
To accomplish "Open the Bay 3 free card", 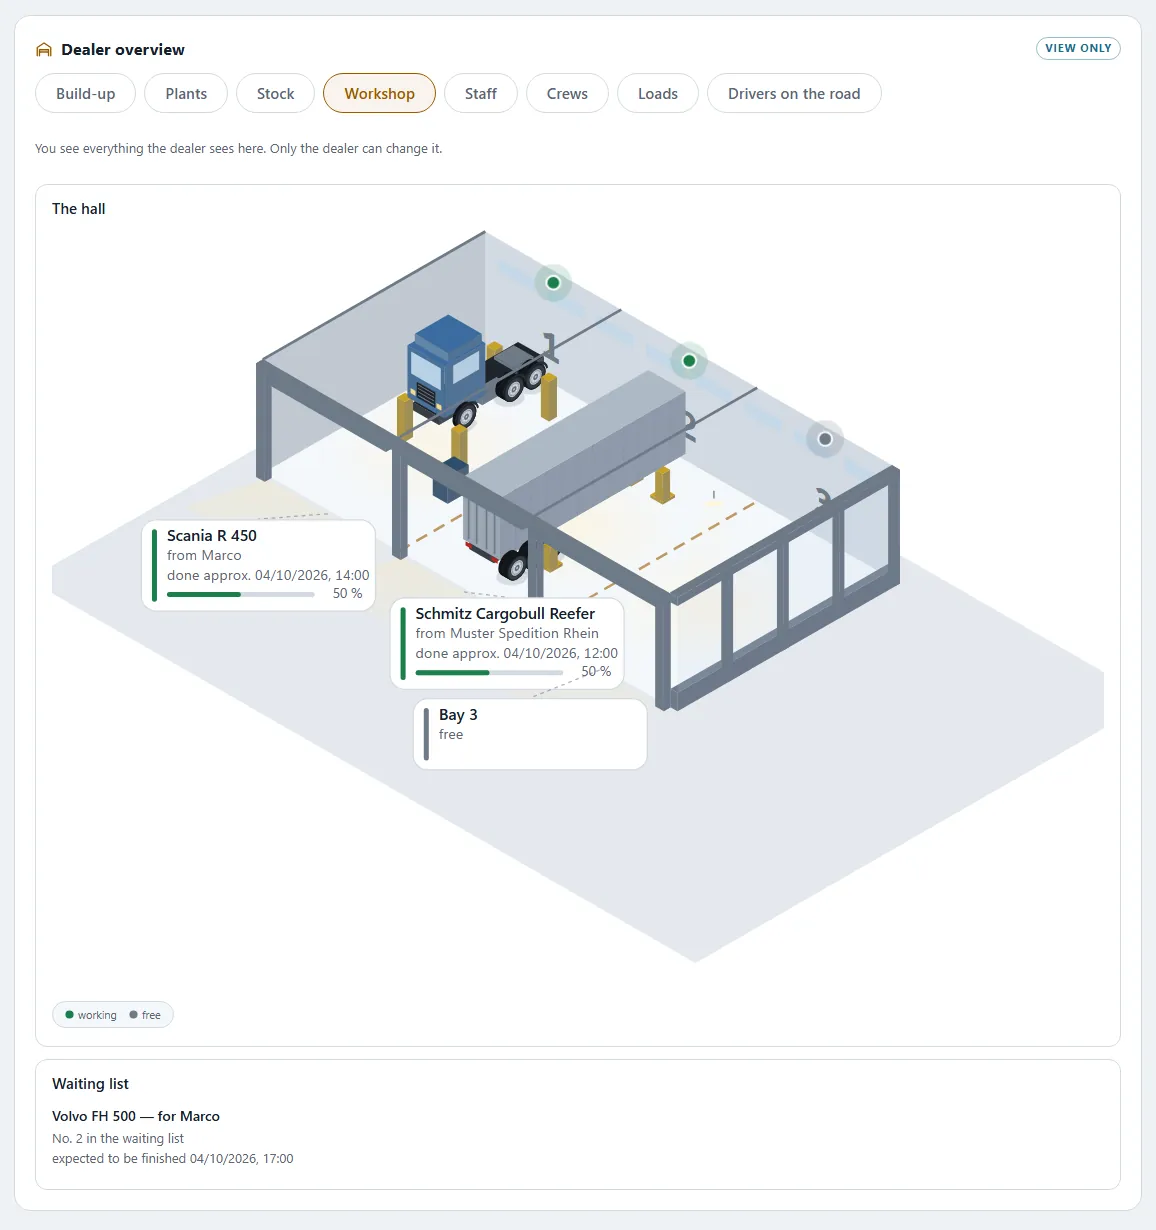I will pos(530,734).
